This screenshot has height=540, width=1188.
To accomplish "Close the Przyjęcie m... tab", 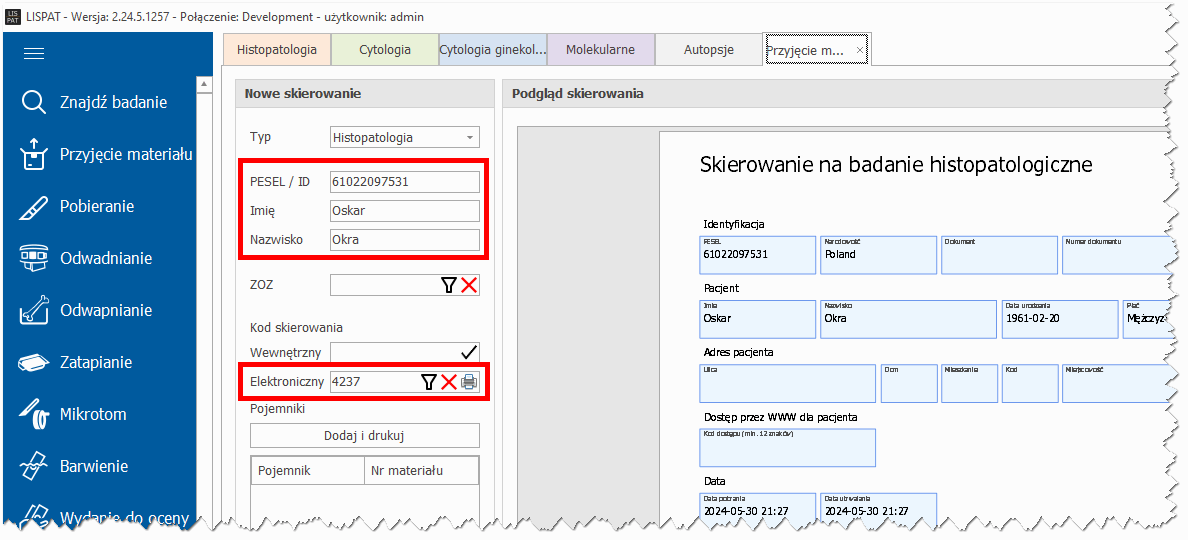I will pyautogui.click(x=861, y=49).
